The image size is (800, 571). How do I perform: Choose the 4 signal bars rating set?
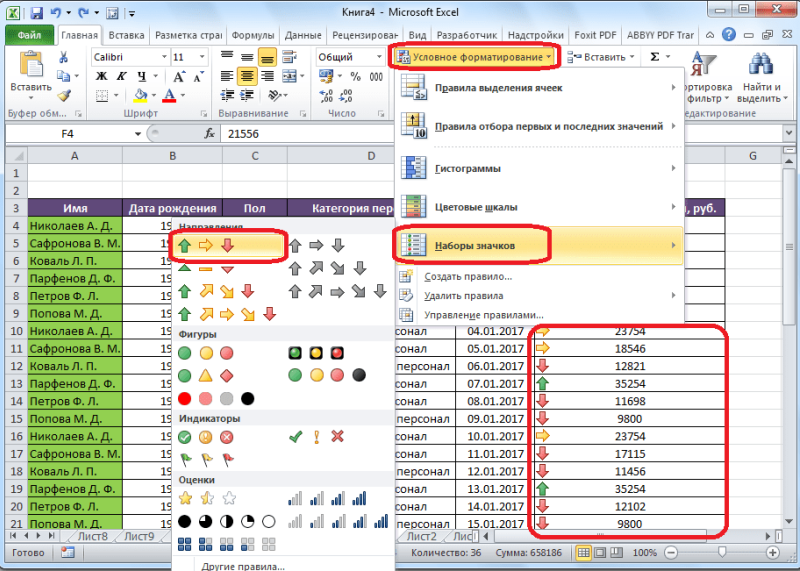[327, 498]
